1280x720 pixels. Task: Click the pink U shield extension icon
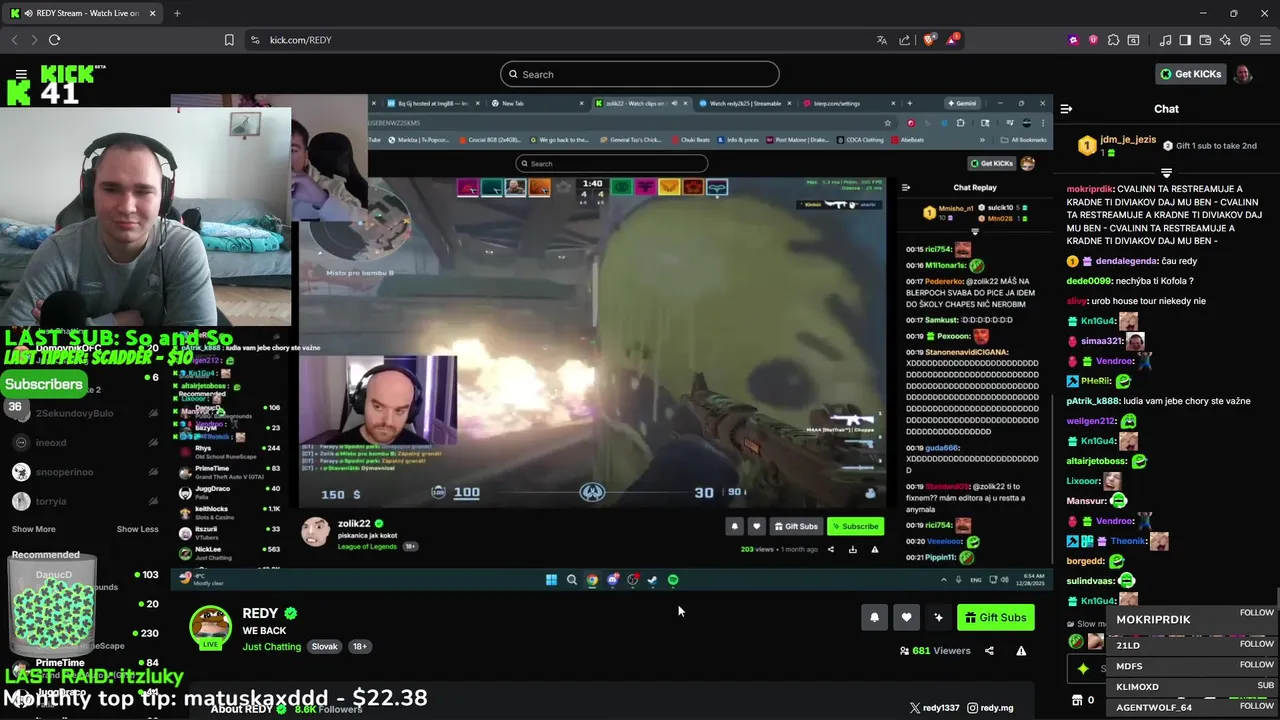(x=1093, y=40)
